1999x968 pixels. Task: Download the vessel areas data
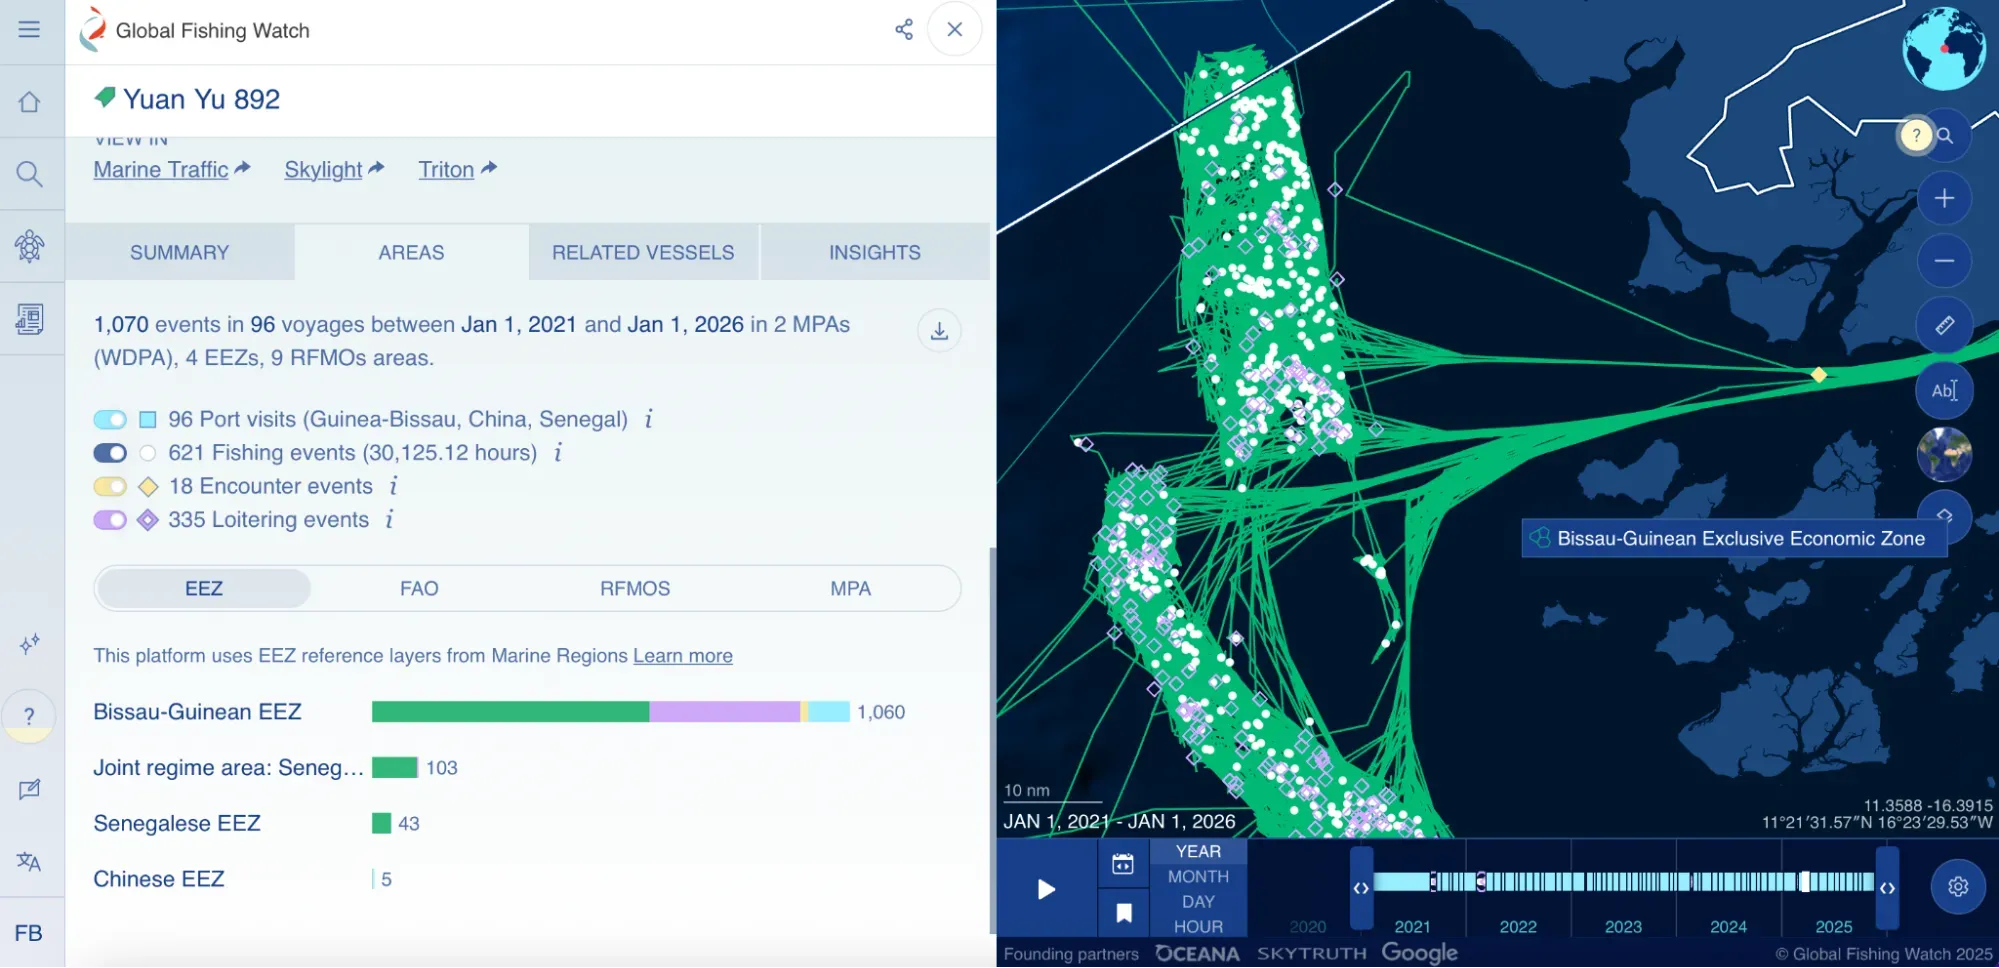point(939,331)
